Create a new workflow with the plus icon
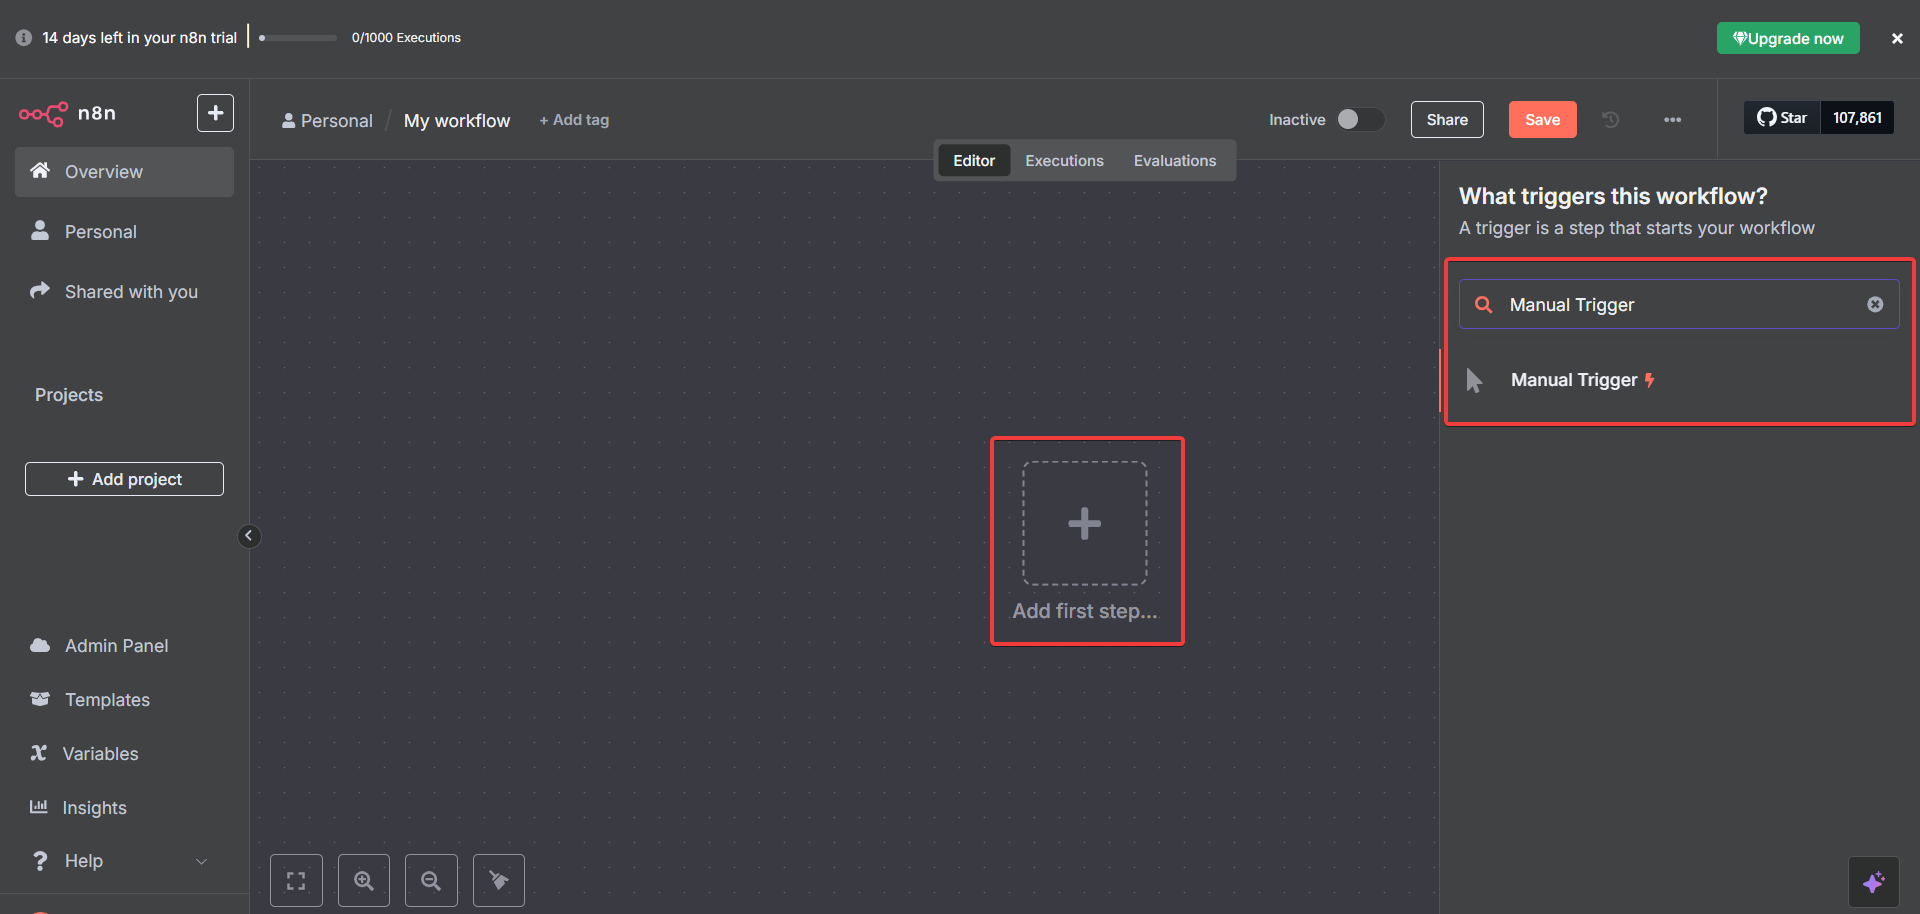This screenshot has height=914, width=1920. [x=215, y=112]
